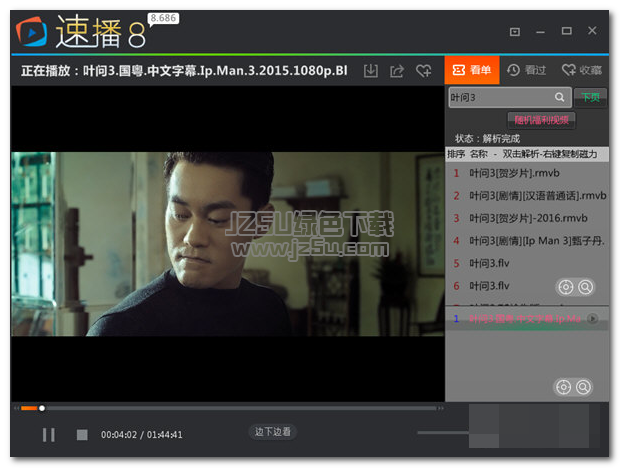Select result 叶问3[贺岁片]-2016.rmvb
Screen dimensions: 620x468
pyautogui.click(x=527, y=218)
